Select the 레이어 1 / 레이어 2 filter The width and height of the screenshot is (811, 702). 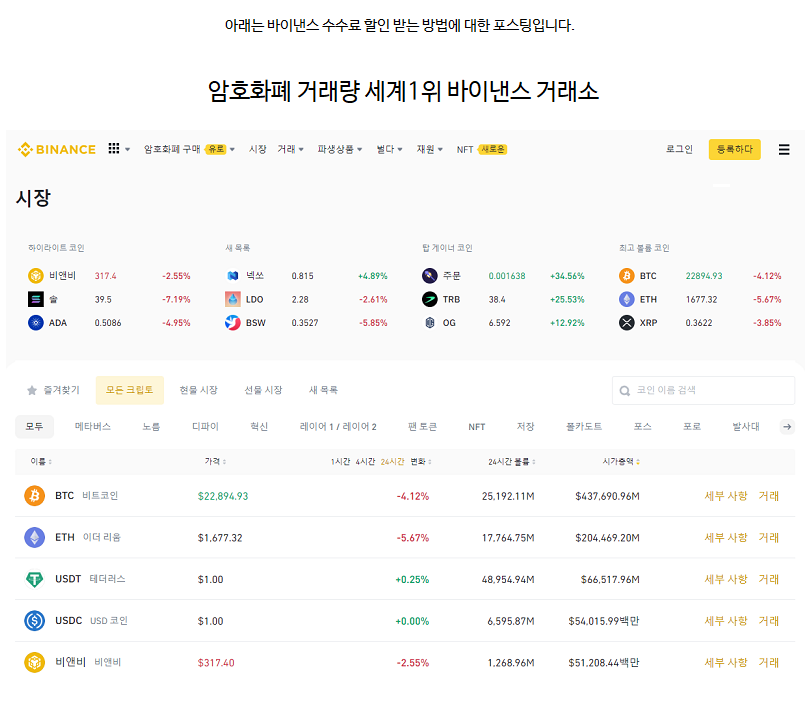[338, 427]
